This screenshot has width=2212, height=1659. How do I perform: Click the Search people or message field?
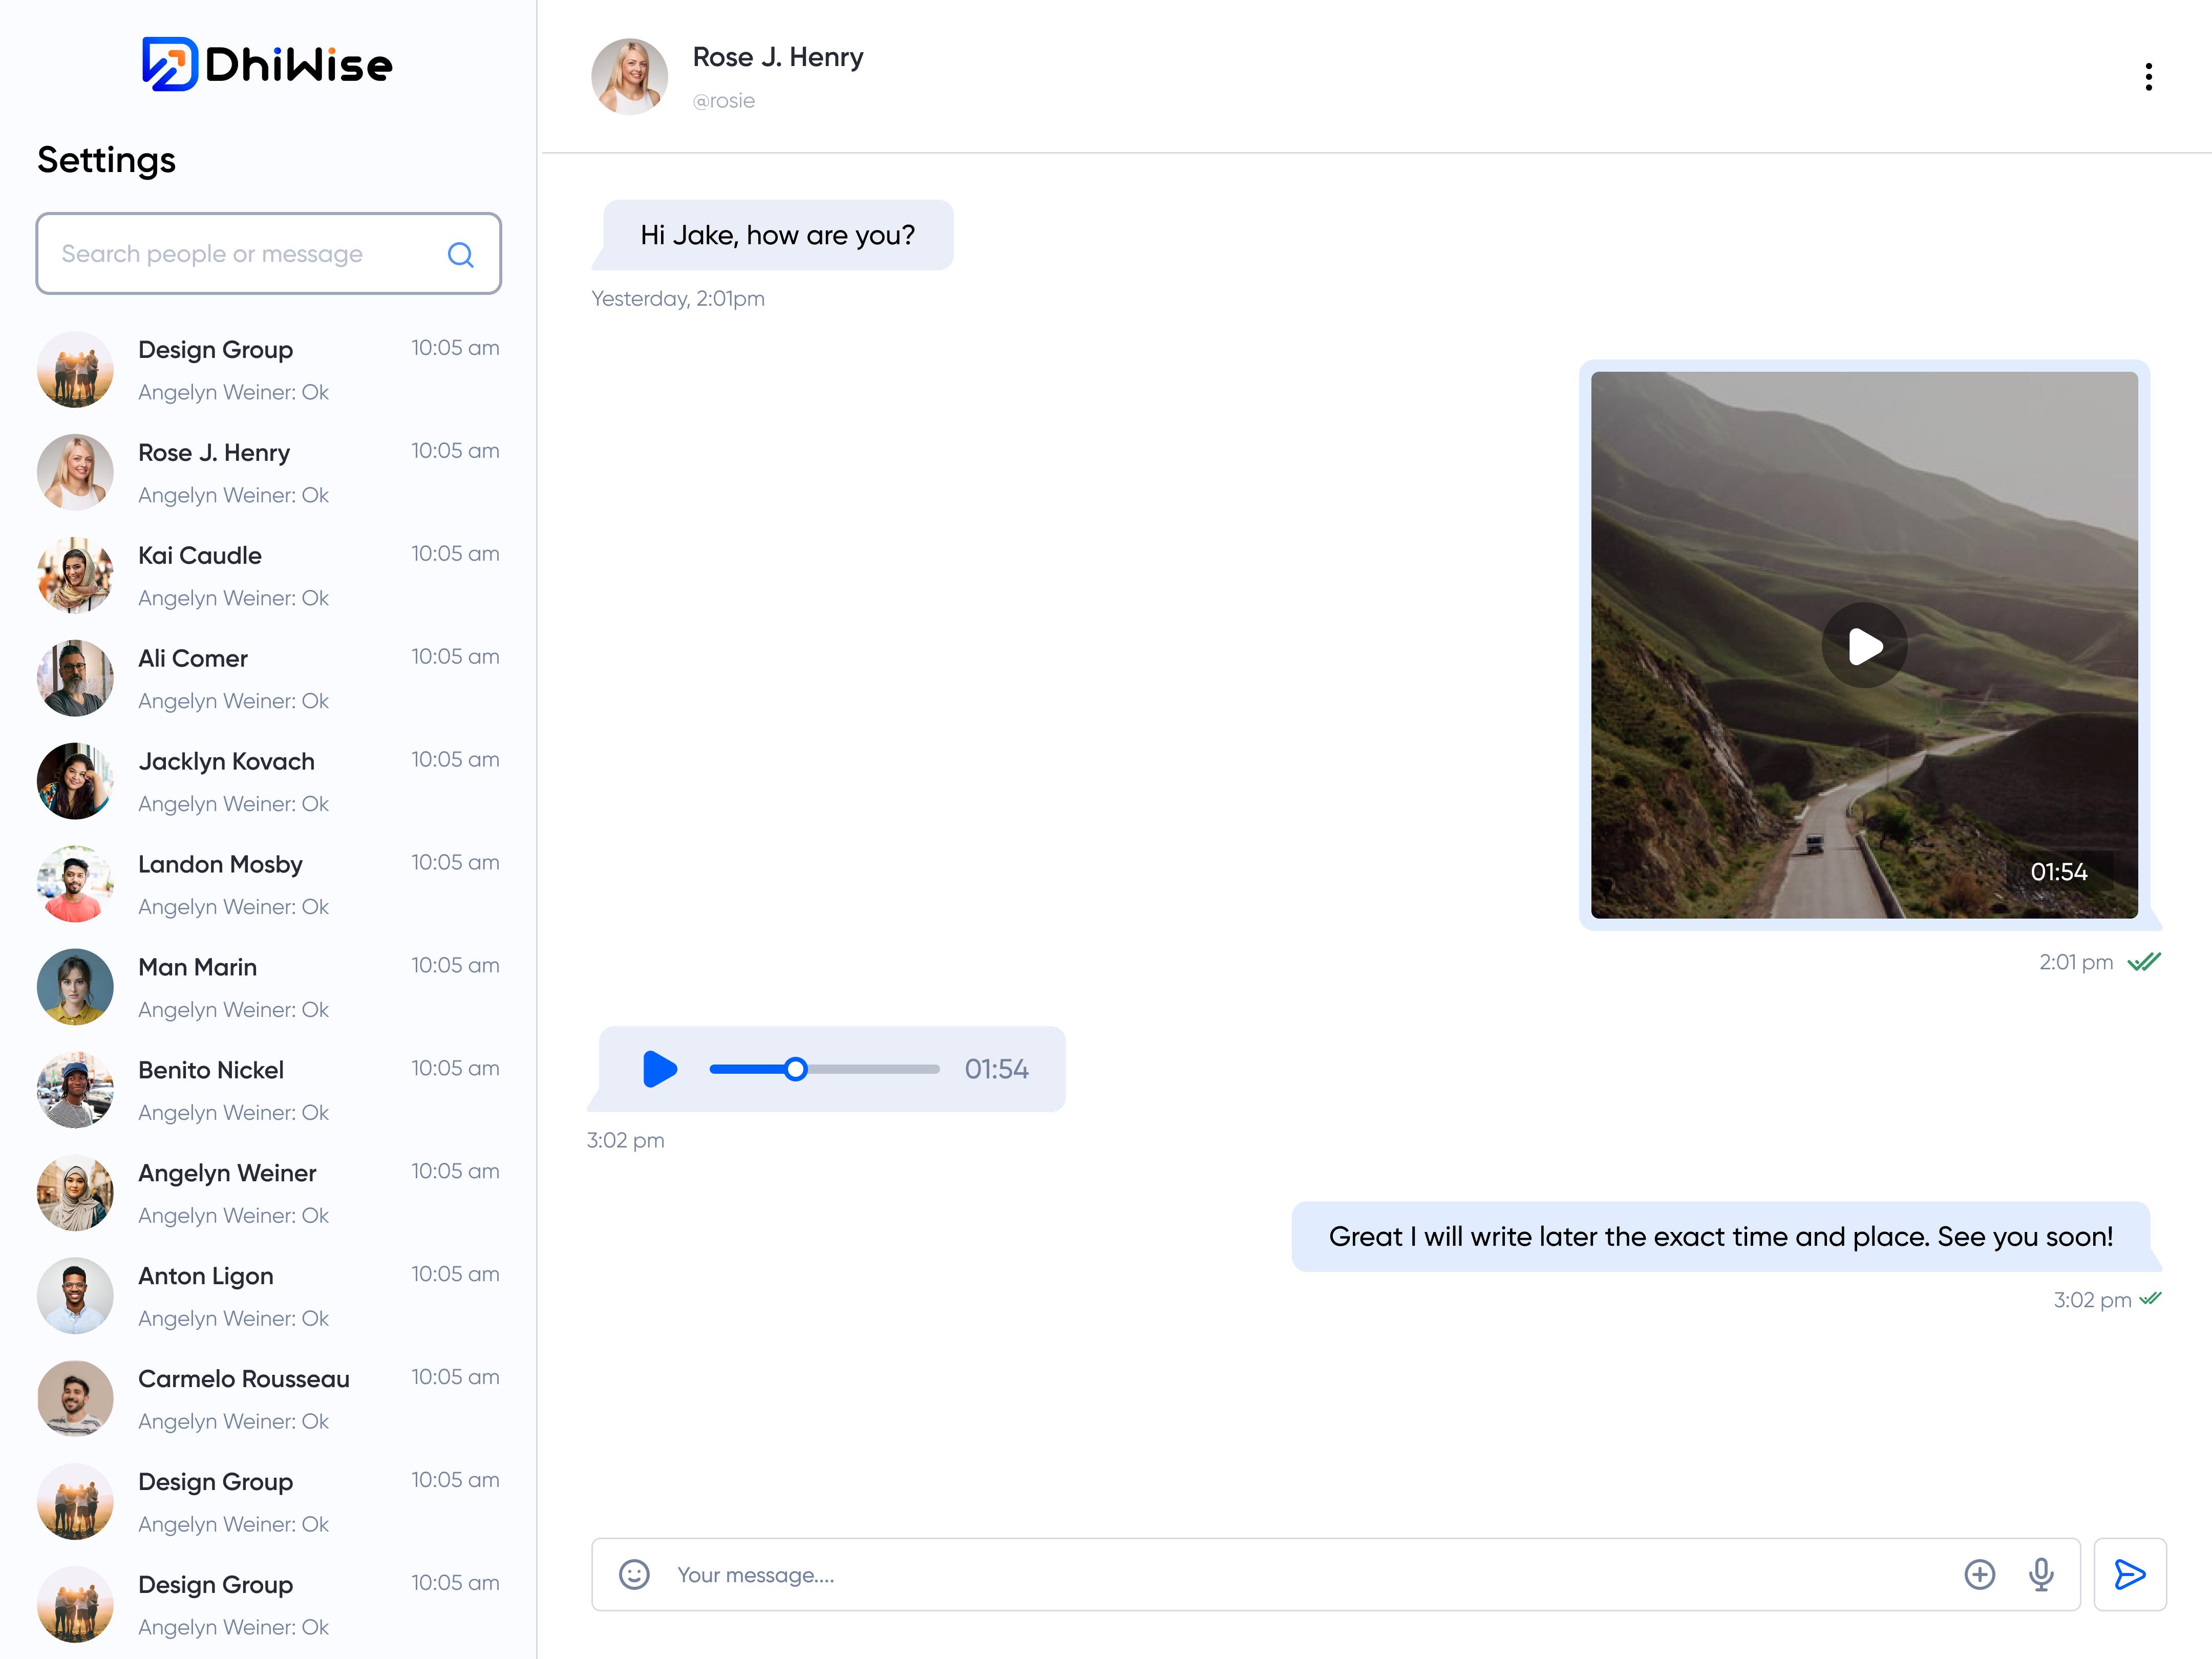click(240, 254)
